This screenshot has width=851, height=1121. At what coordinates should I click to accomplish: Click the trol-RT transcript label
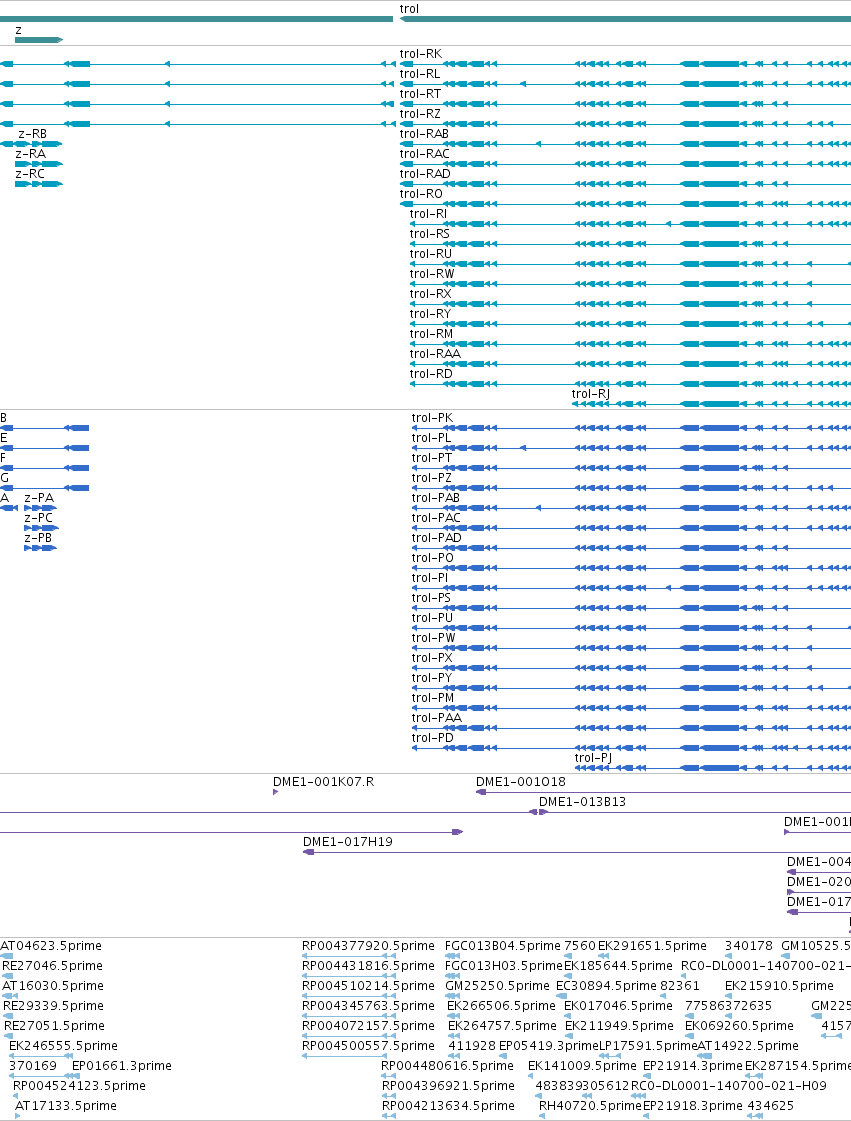tap(420, 94)
